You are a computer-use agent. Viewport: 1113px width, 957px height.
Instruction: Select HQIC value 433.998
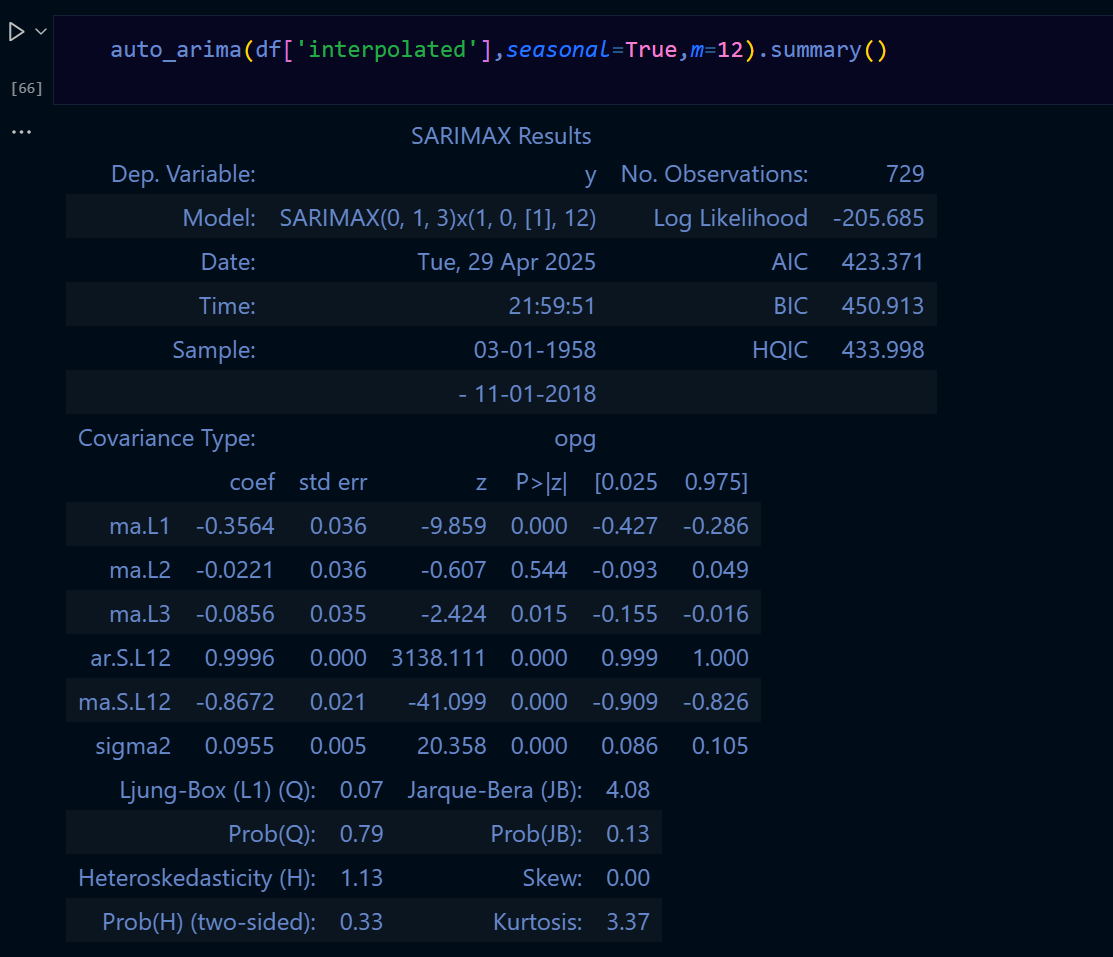tap(882, 350)
